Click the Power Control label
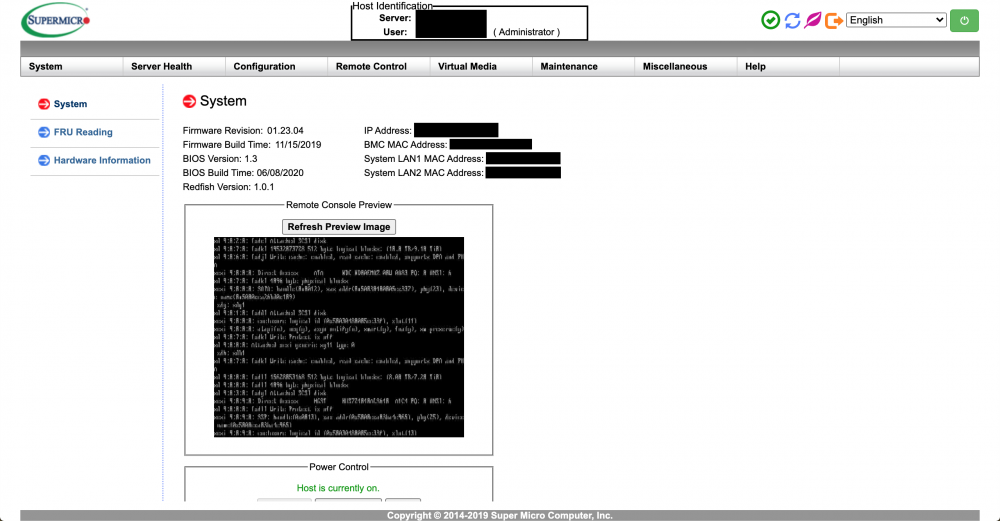The height and width of the screenshot is (521, 1000). (x=339, y=467)
